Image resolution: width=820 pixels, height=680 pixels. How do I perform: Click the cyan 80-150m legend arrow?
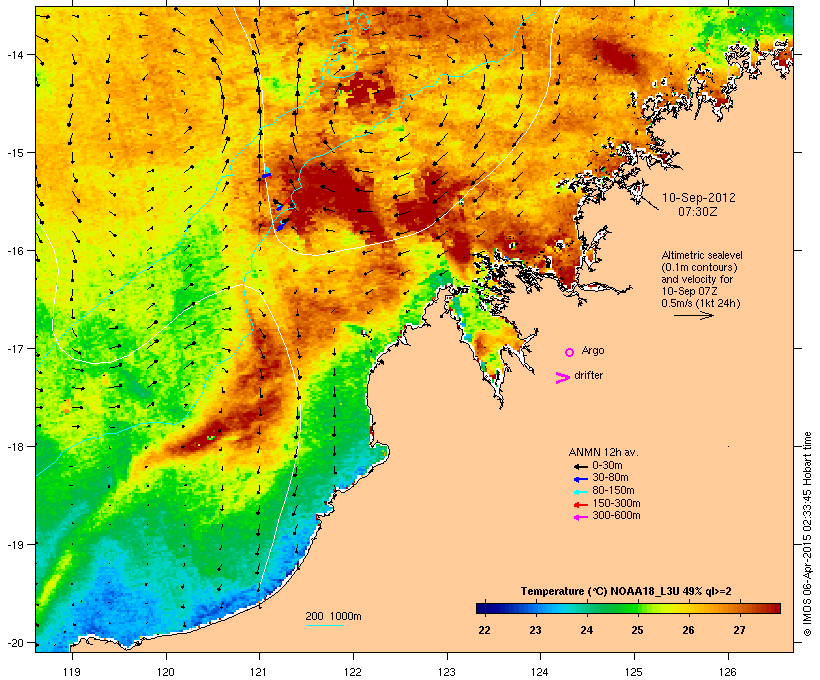pos(580,492)
